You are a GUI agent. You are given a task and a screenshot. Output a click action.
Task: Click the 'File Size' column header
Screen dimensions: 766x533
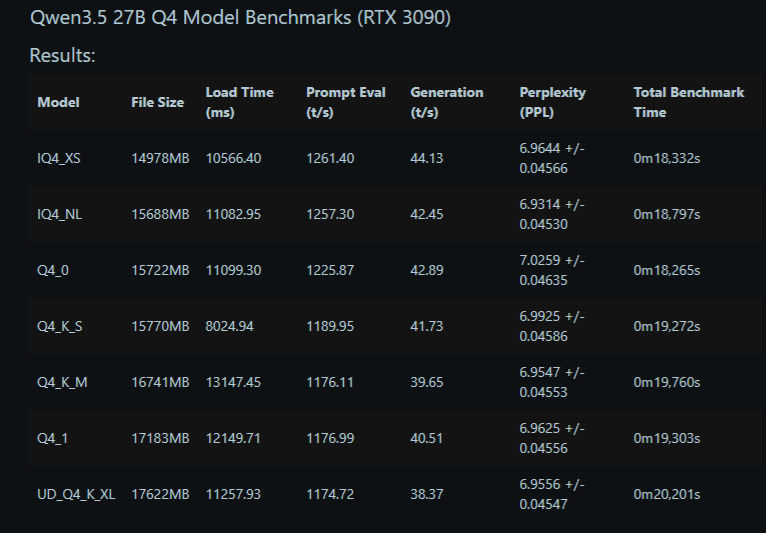tap(157, 102)
